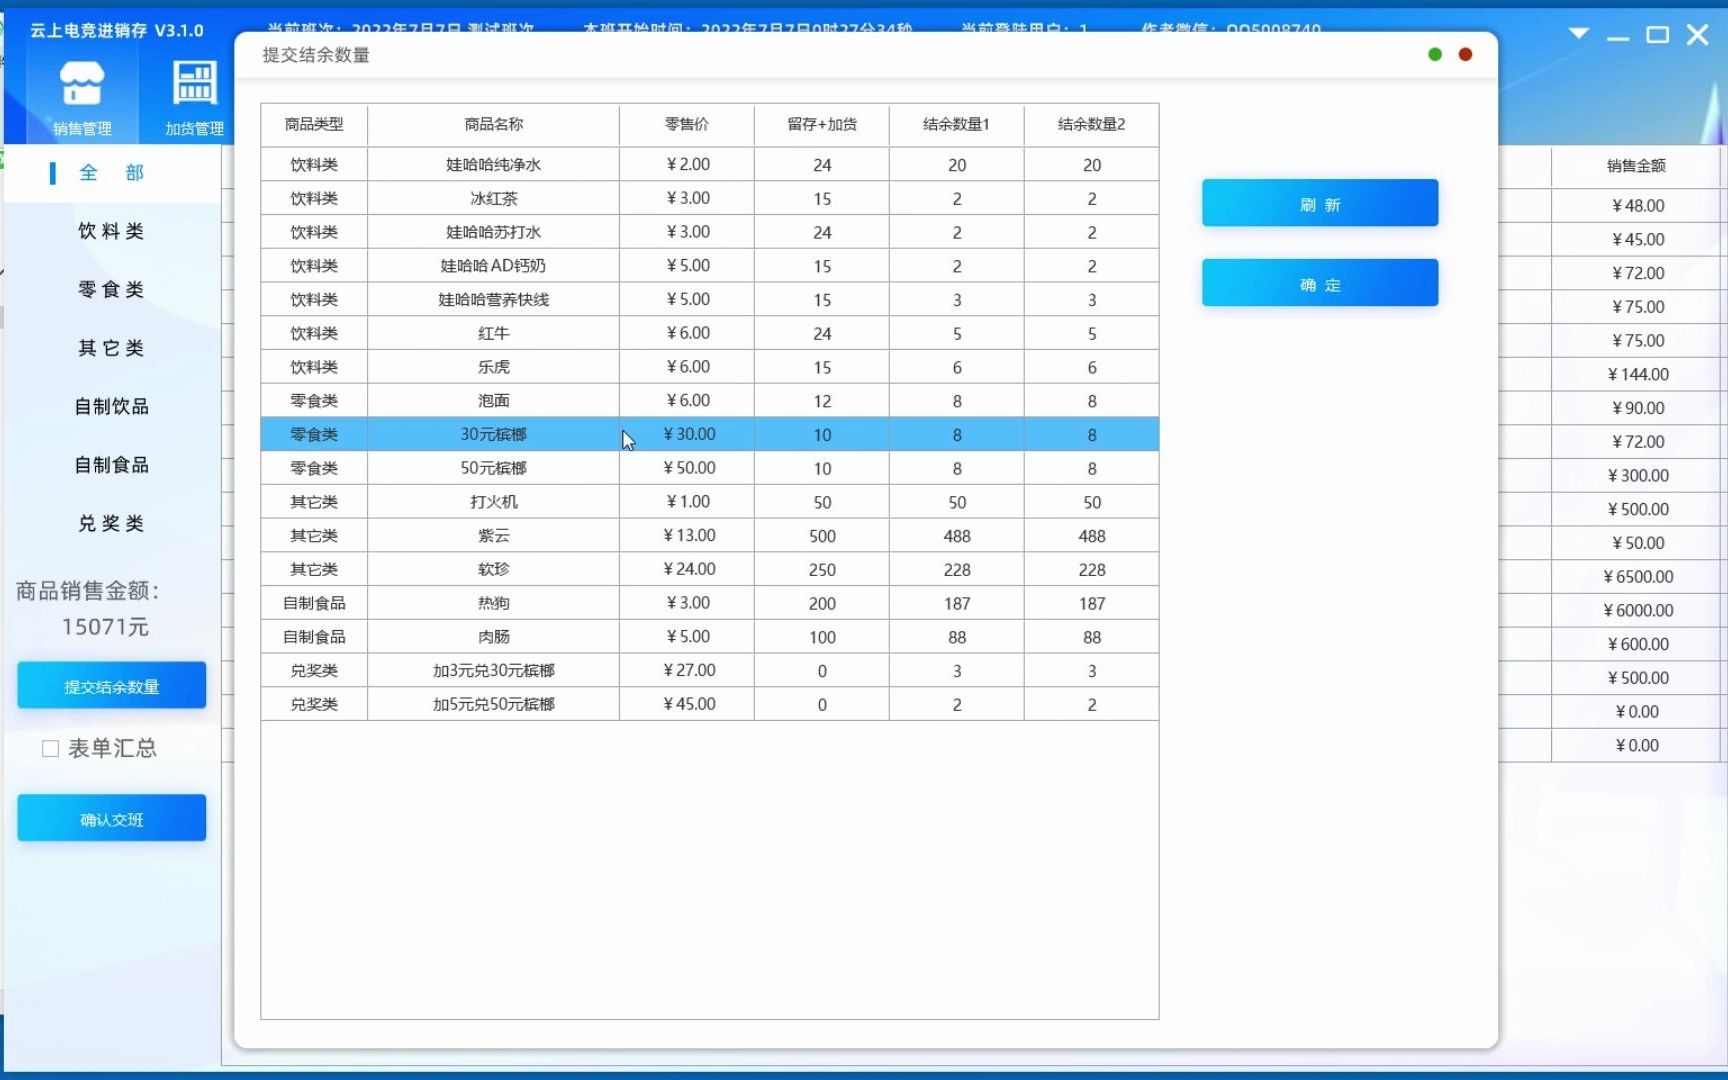This screenshot has width=1728, height=1080.
Task: Select the 加5元兑50元槟榔 row
Action: [710, 705]
